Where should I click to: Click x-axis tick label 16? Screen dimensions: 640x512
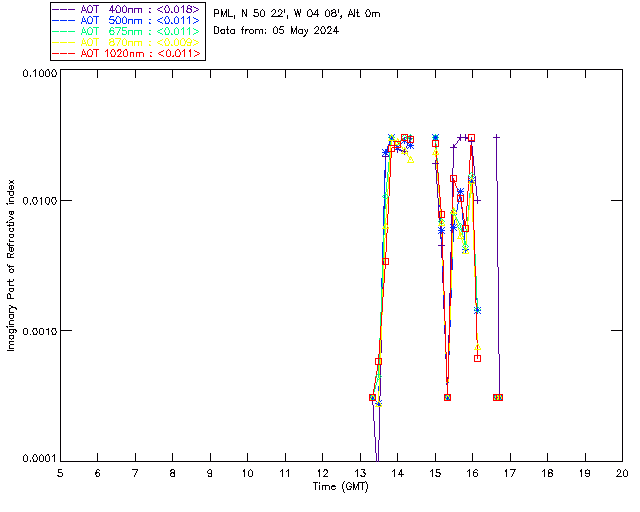pos(473,473)
